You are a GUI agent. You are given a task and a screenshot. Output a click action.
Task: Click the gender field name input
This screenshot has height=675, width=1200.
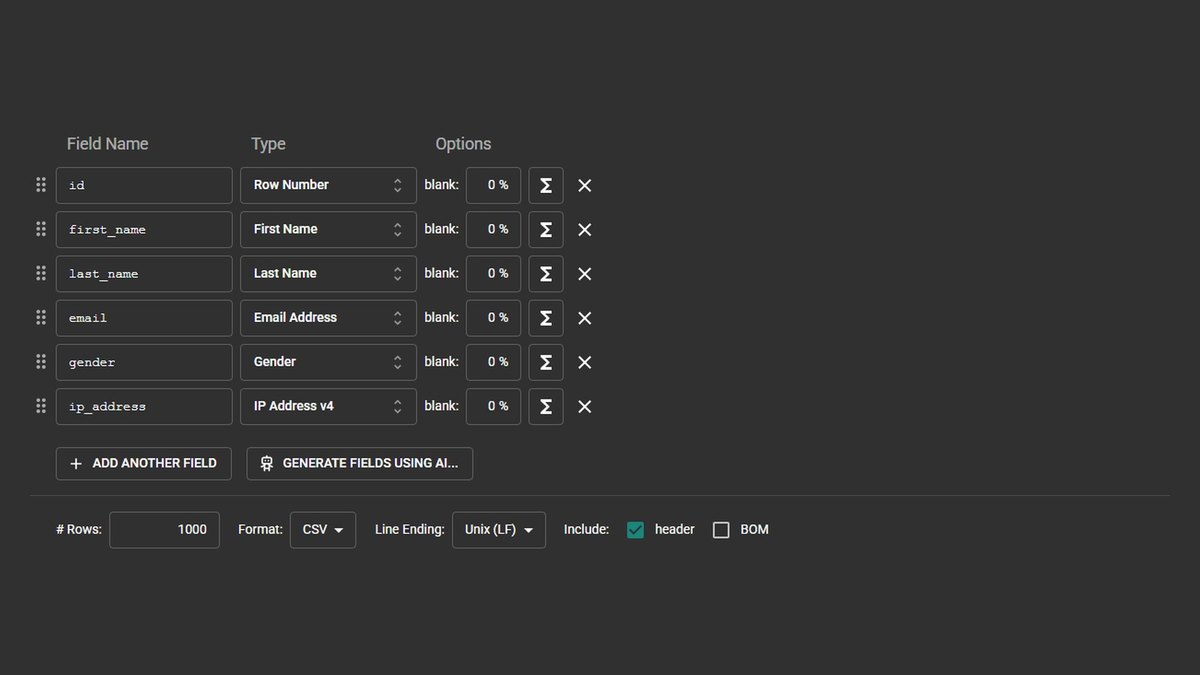[x=144, y=362]
